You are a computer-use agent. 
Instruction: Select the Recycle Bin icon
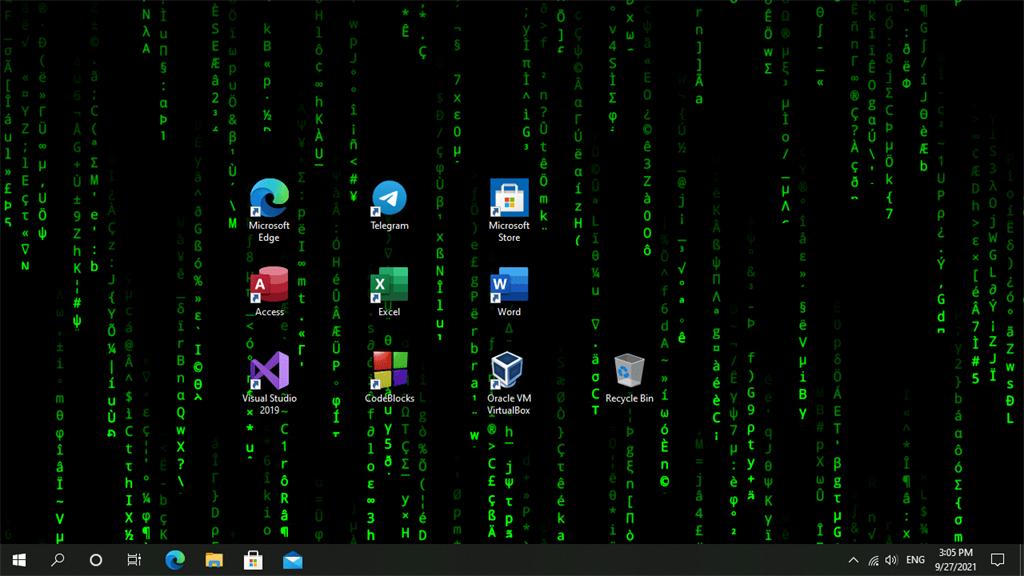pyautogui.click(x=629, y=378)
